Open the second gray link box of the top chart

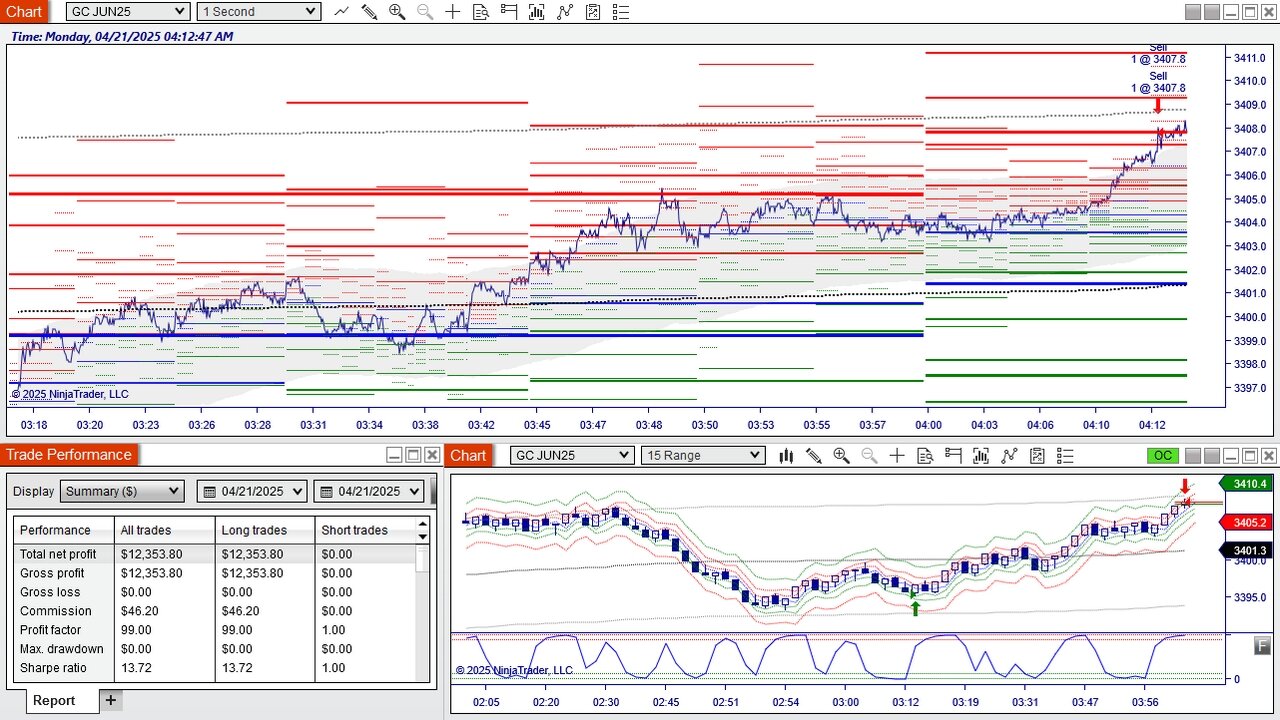(x=1211, y=12)
